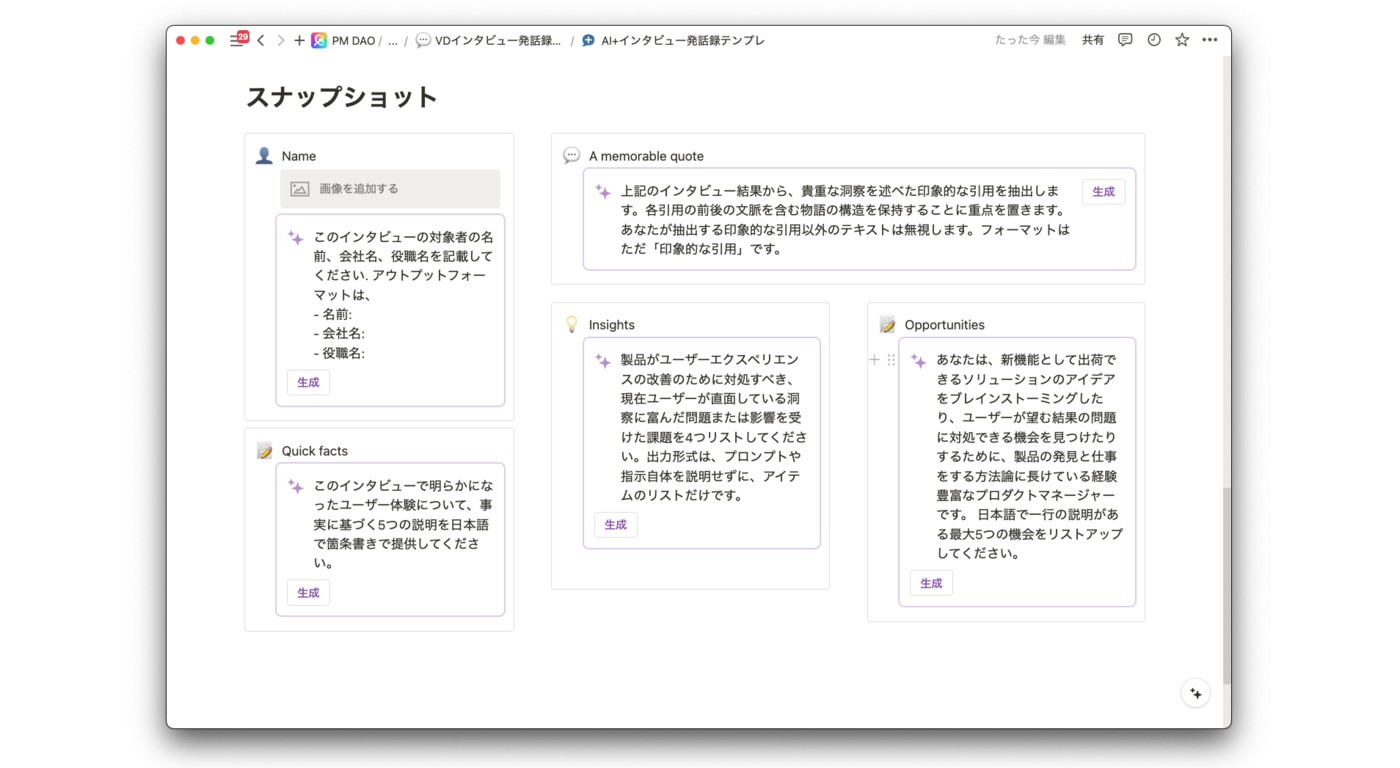
Task: Click the AI sparkle icon in Name block
Action: 295,238
